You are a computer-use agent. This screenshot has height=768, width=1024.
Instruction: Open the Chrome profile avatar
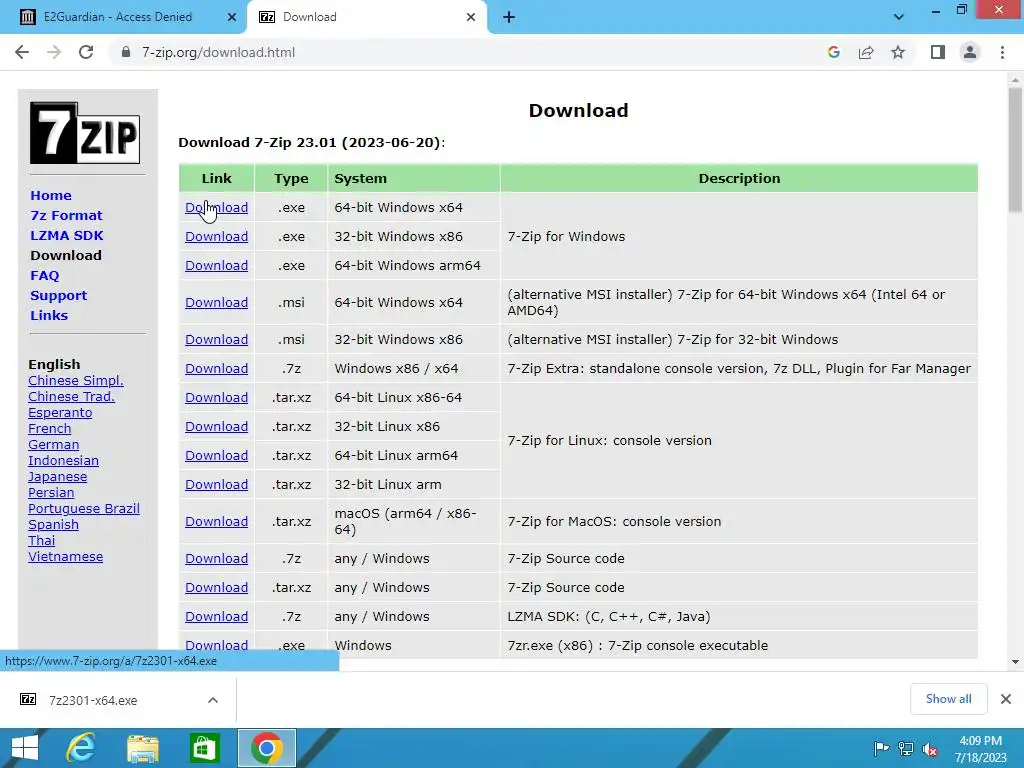point(970,52)
